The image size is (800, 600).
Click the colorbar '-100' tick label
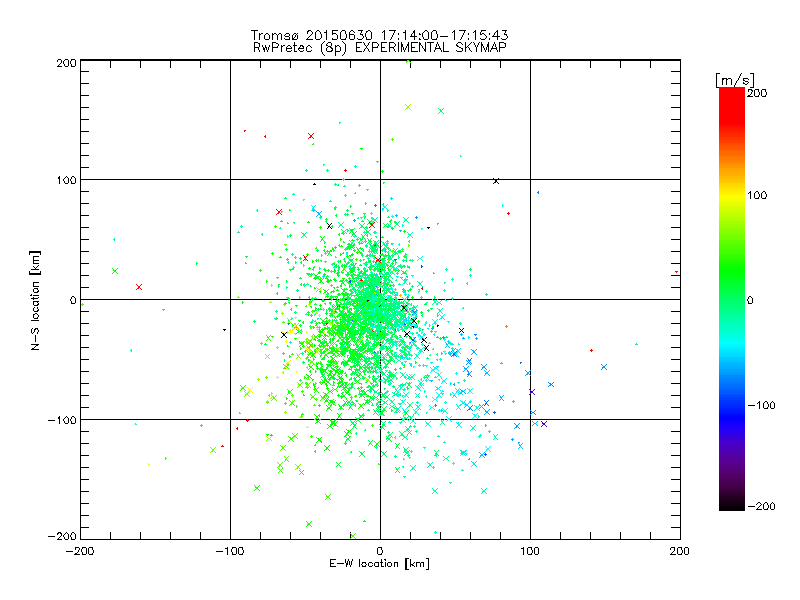[761, 406]
